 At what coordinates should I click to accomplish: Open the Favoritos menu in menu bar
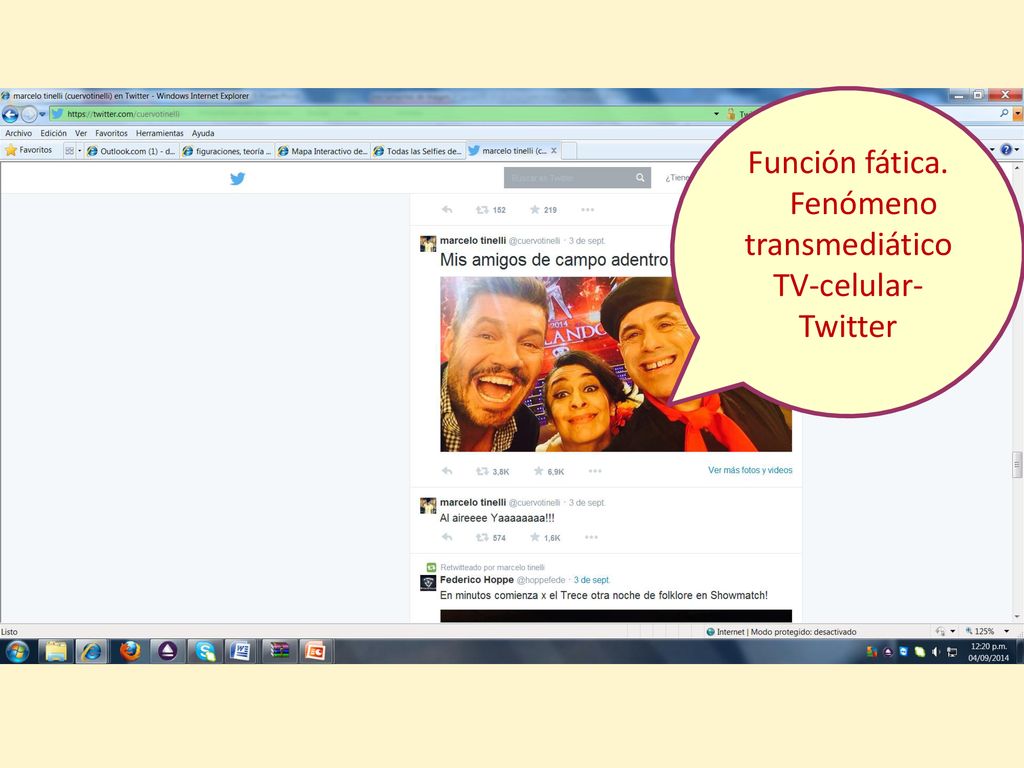[111, 133]
